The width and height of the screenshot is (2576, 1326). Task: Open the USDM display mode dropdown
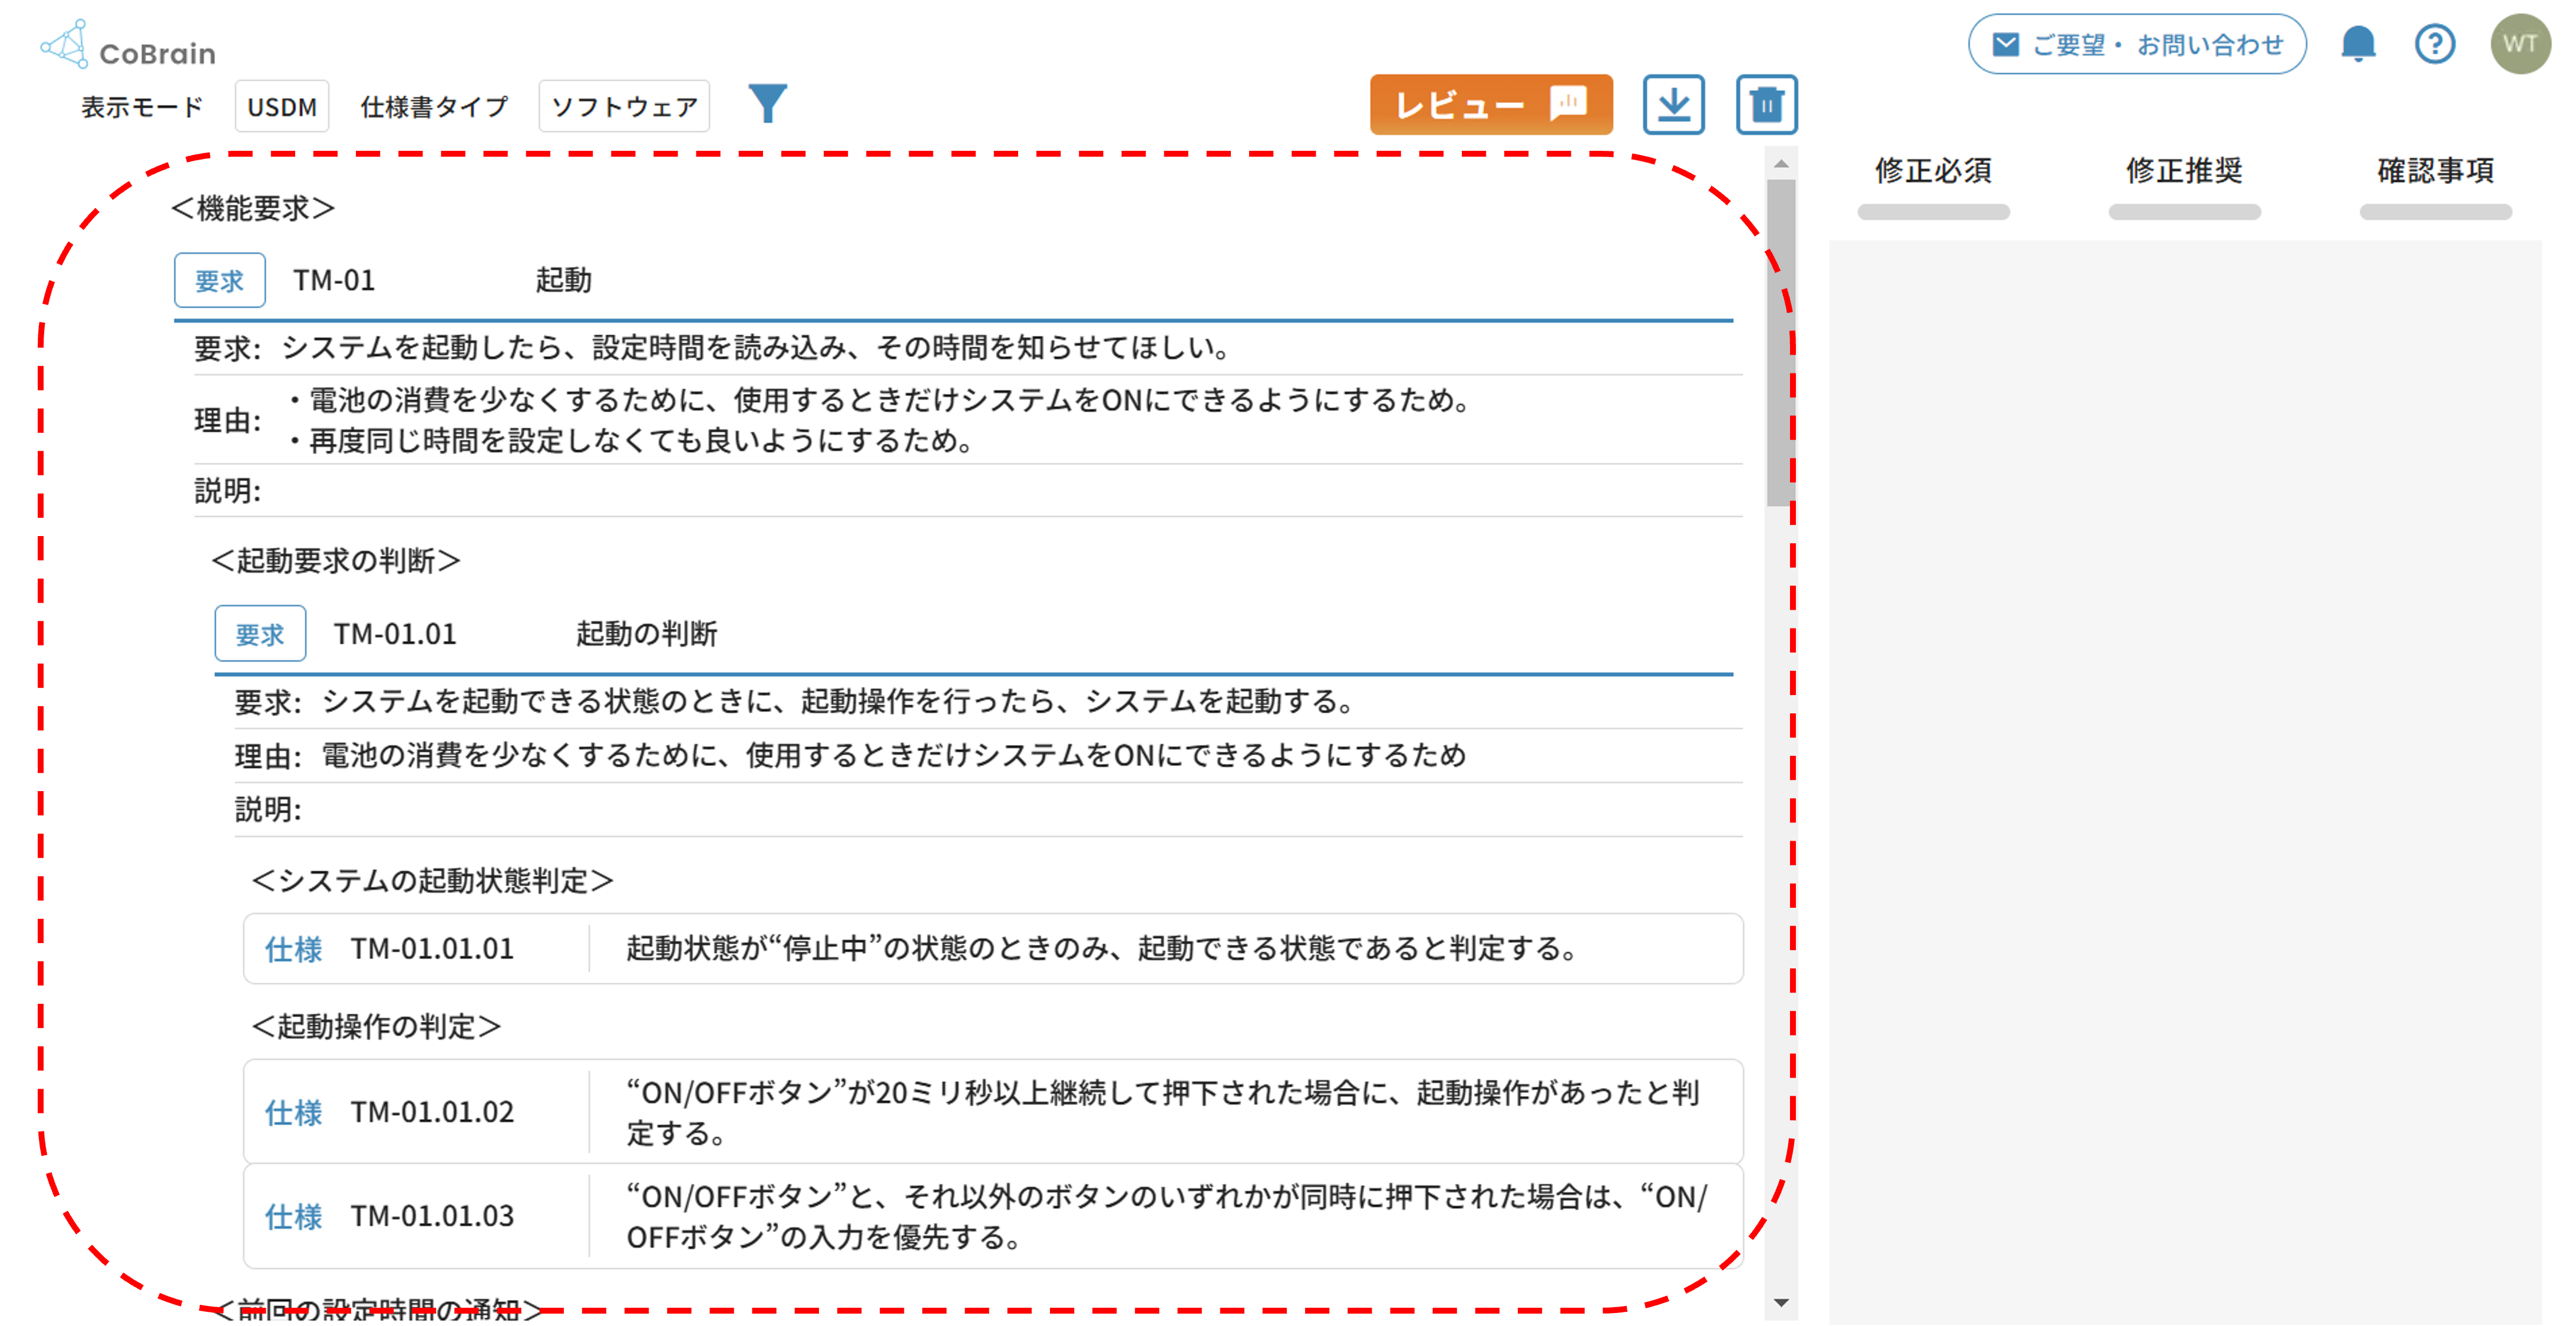pyautogui.click(x=282, y=106)
